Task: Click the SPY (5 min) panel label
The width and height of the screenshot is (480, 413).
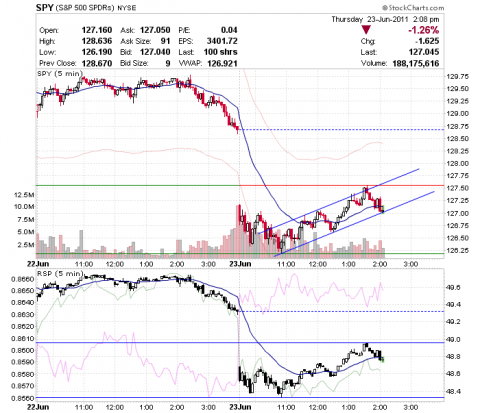Action: (x=60, y=74)
